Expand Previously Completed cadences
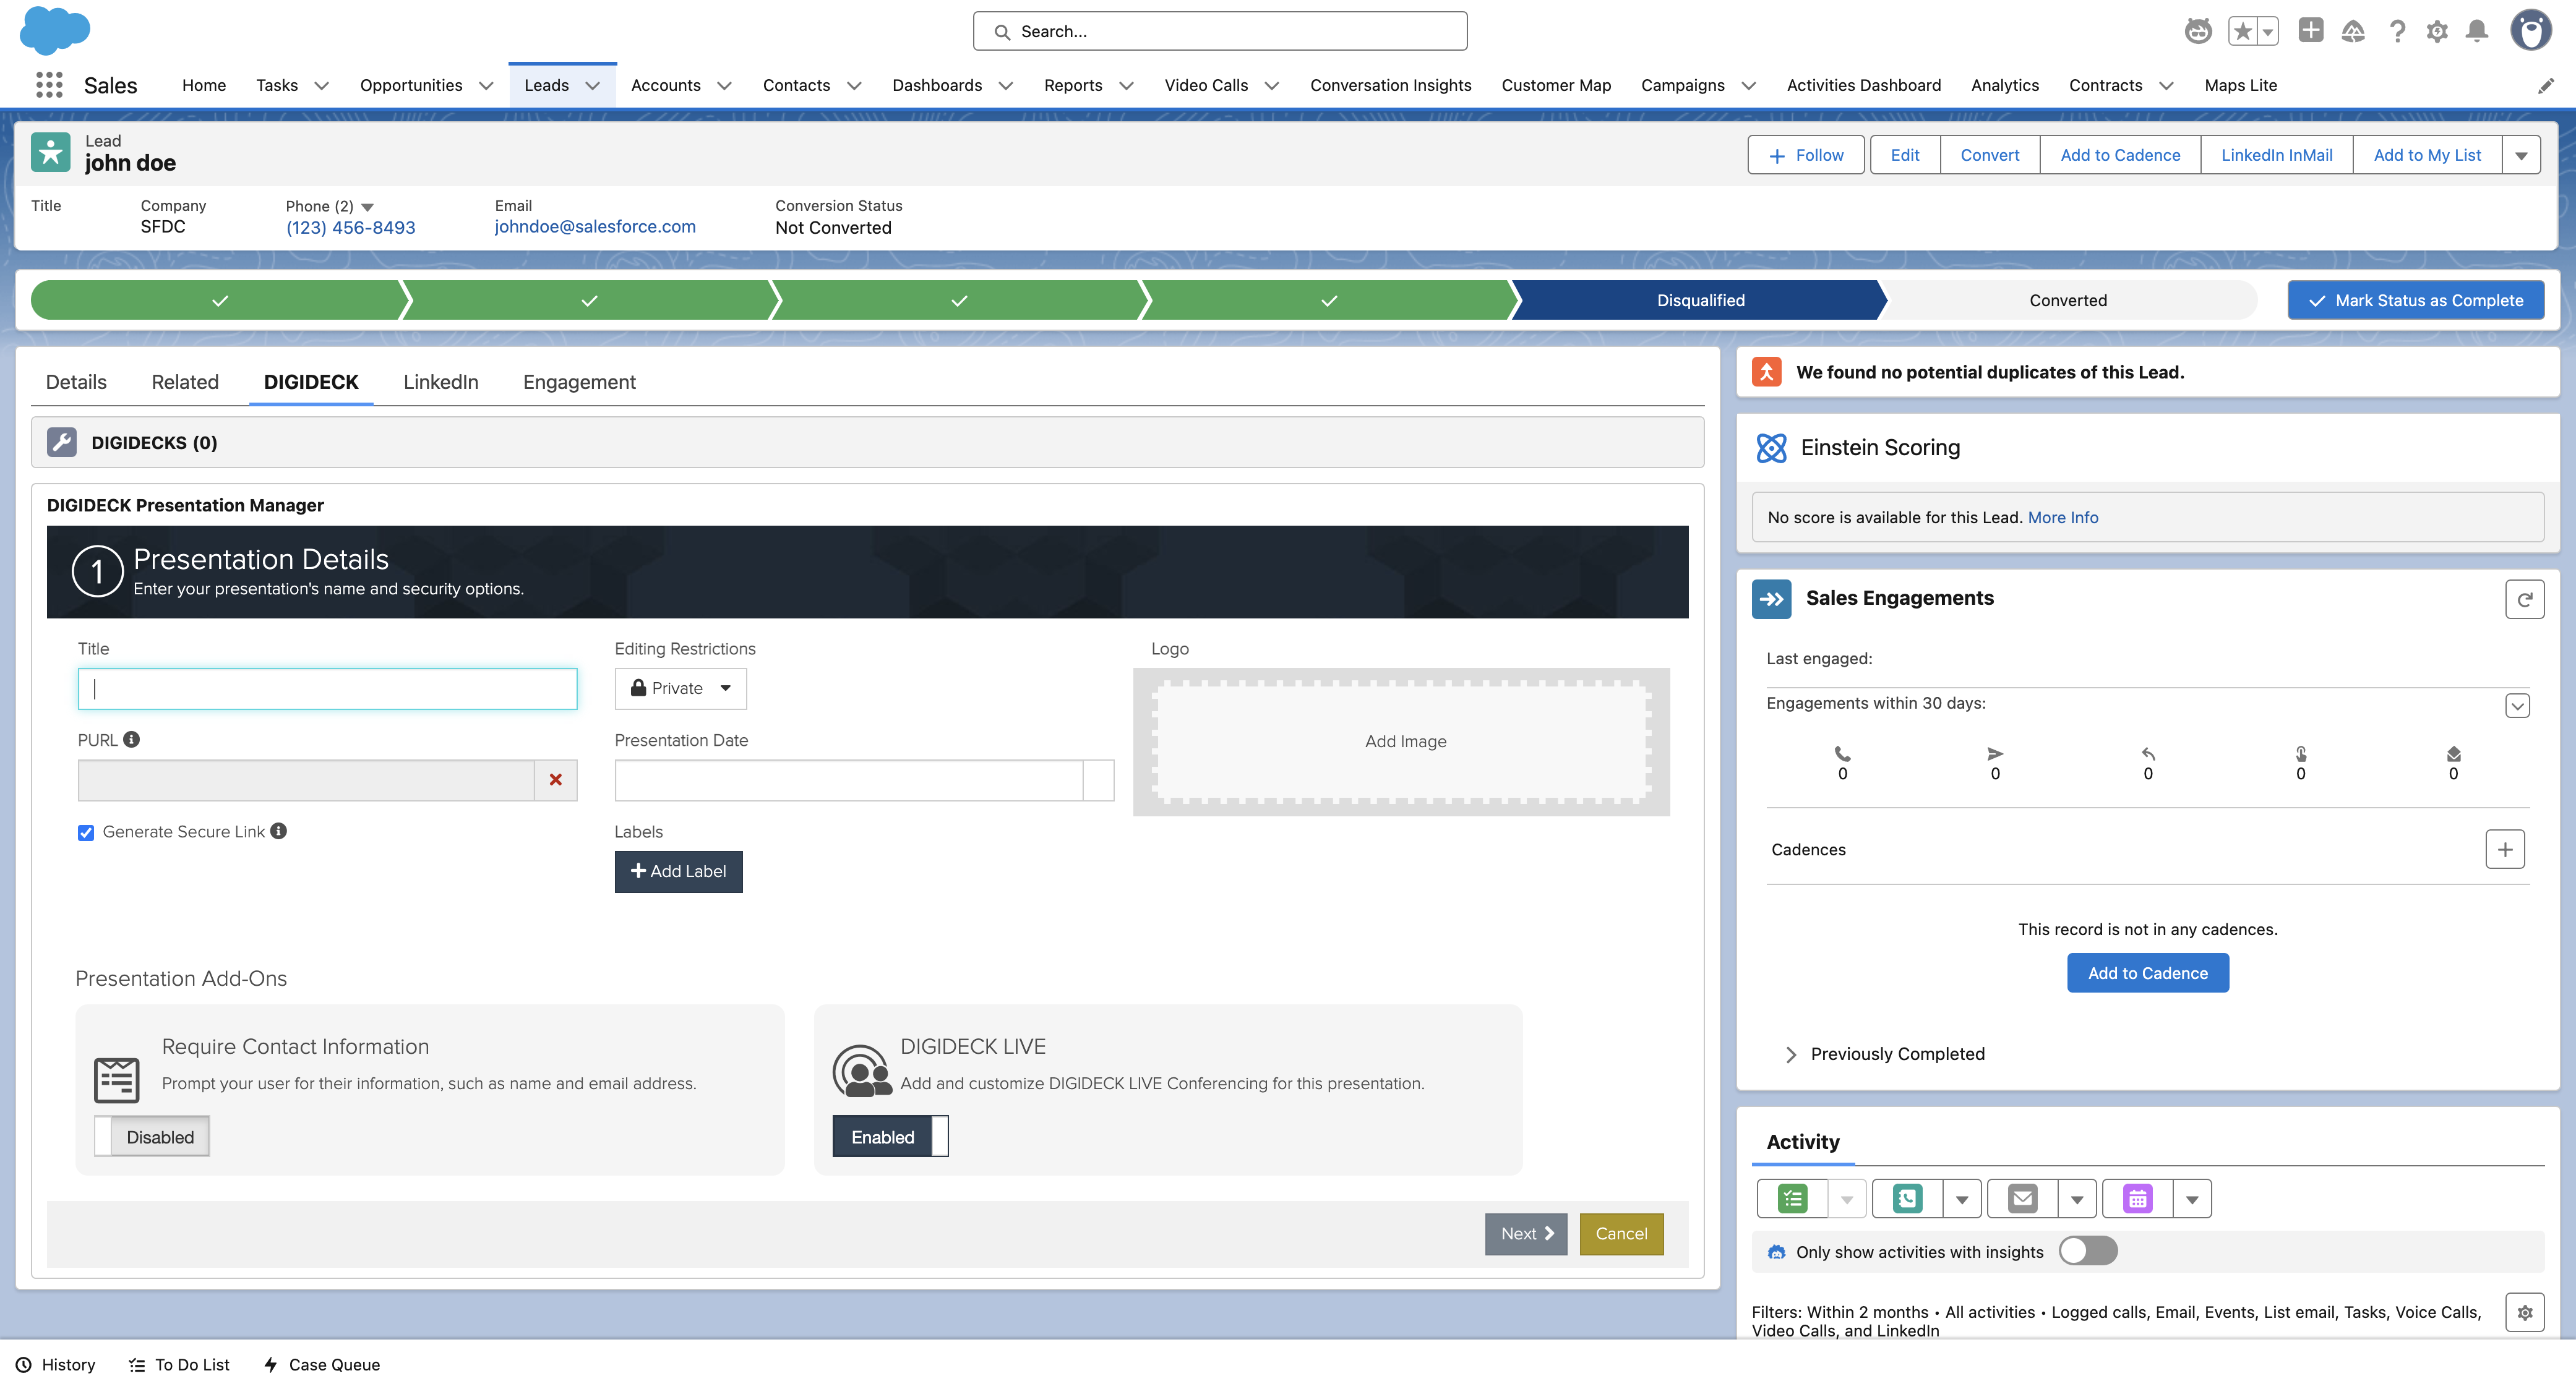 (x=1790, y=1054)
